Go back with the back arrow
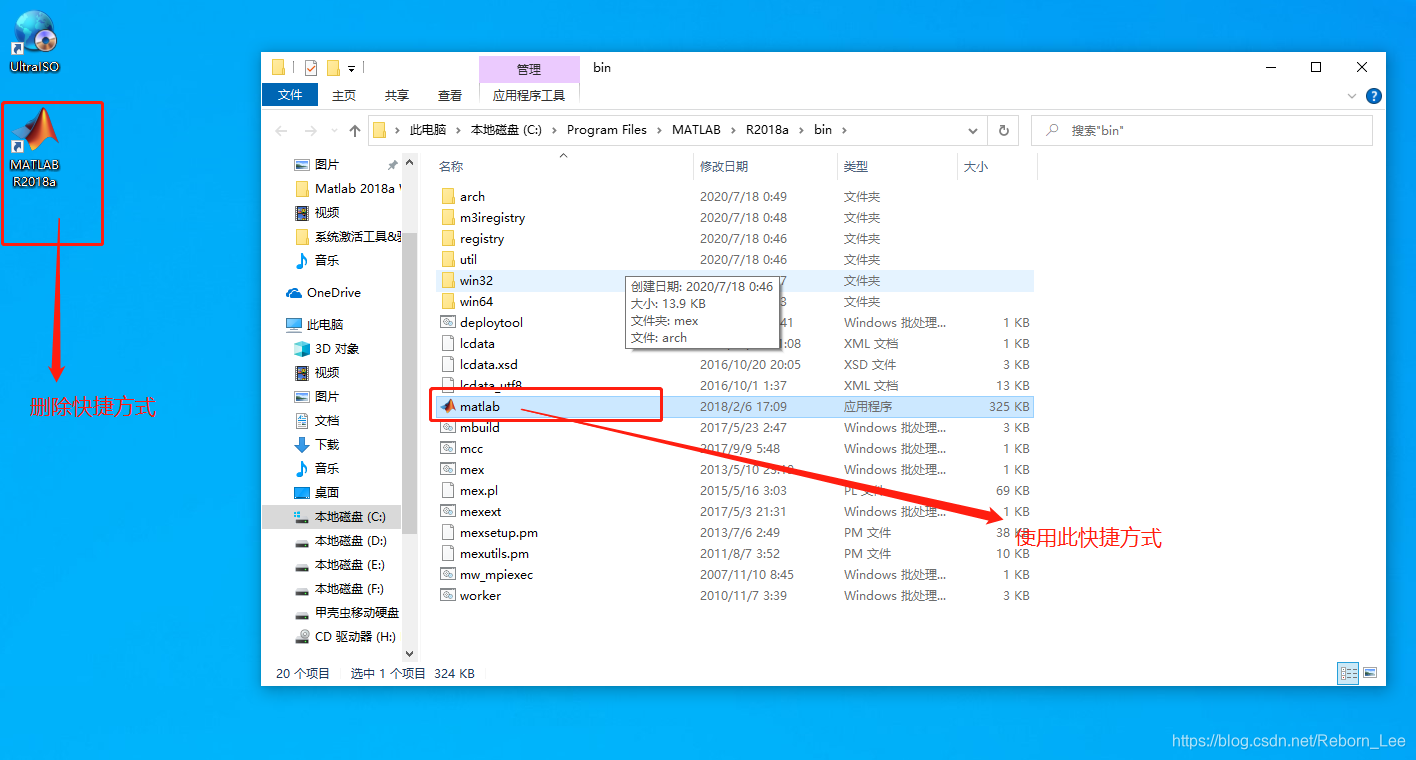1416x760 pixels. (281, 131)
